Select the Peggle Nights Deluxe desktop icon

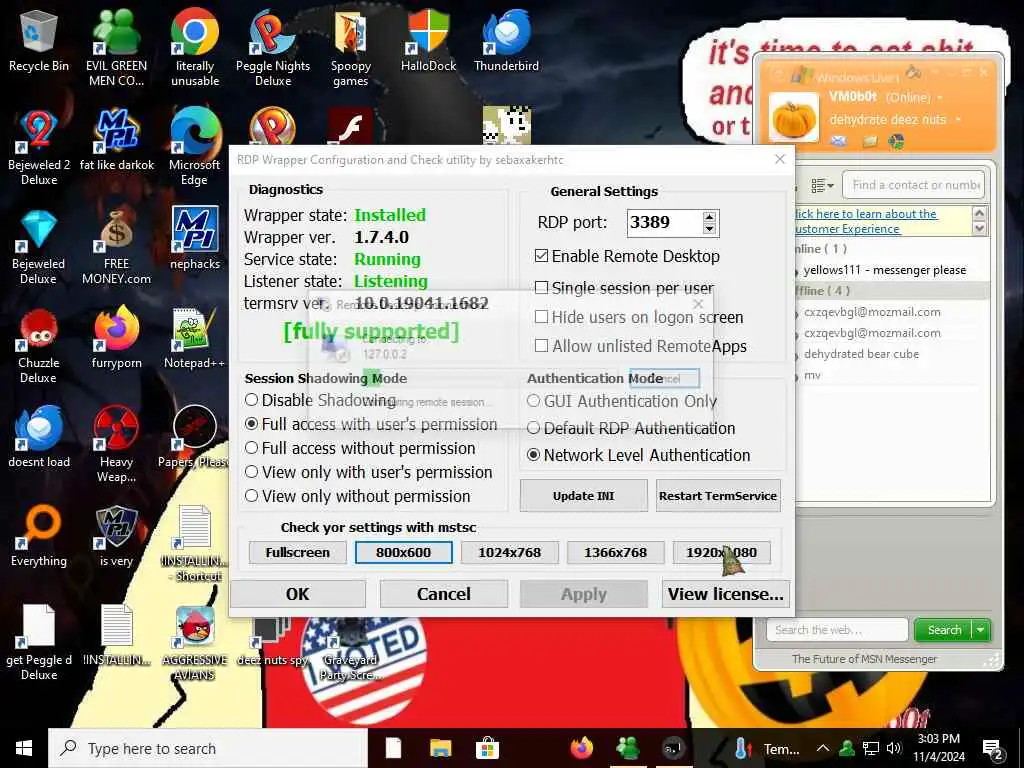point(273,48)
